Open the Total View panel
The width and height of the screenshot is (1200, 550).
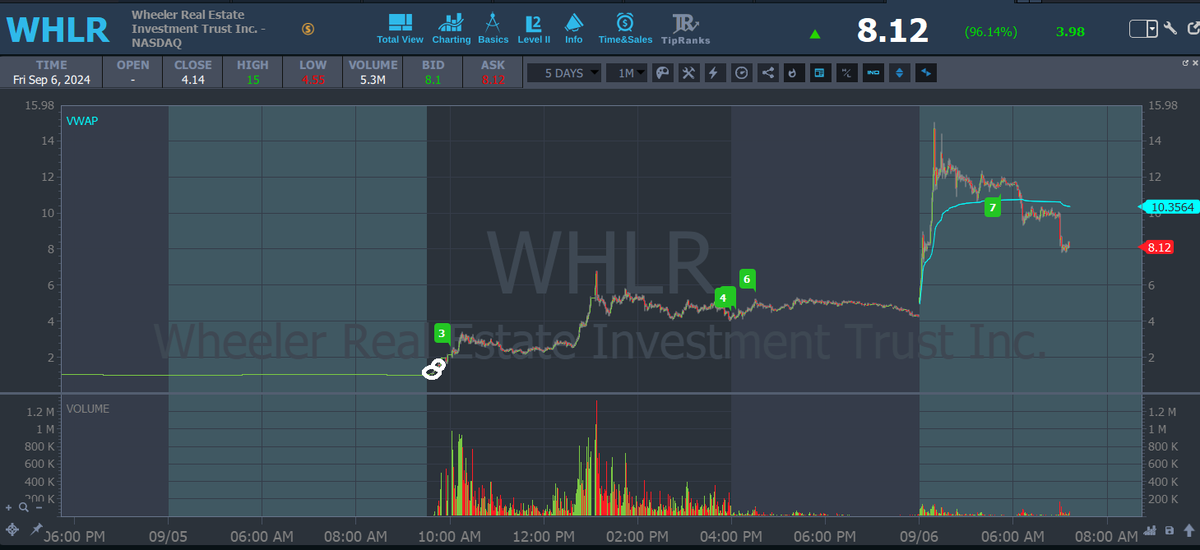tap(400, 29)
